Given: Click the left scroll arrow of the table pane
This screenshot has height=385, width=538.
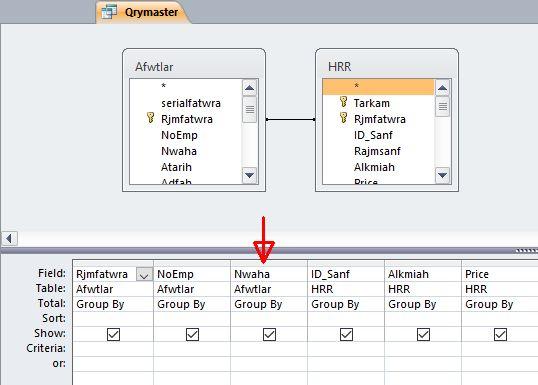Looking at the screenshot, I should click(9, 238).
